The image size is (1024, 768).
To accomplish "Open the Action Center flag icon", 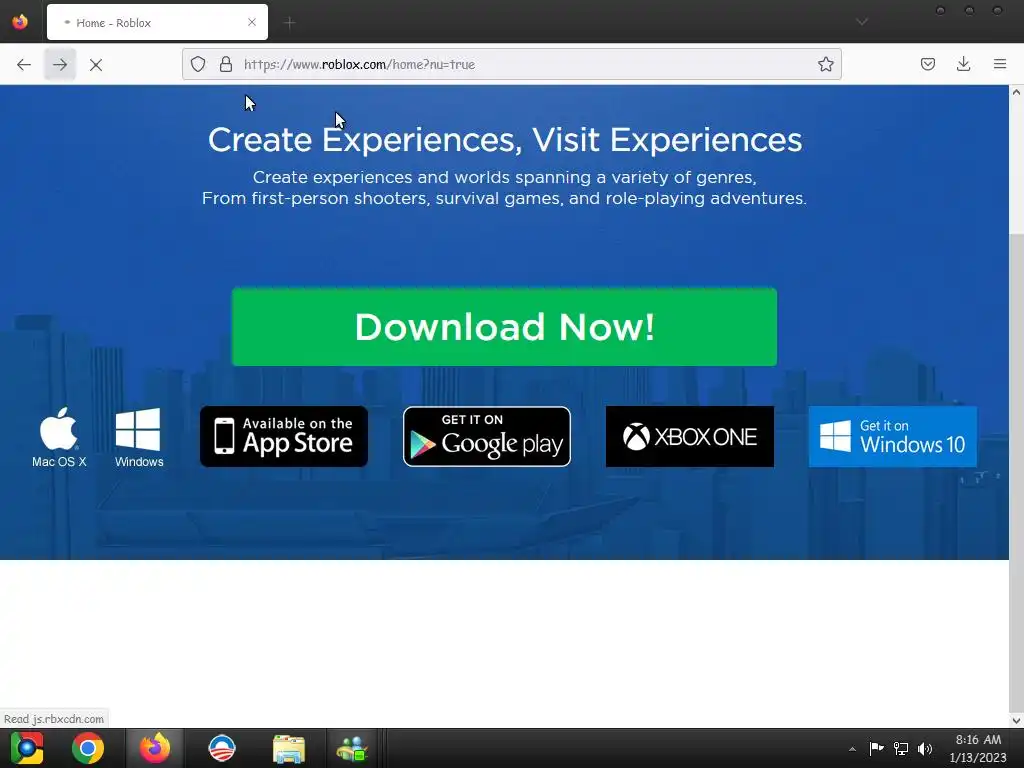I will [x=876, y=748].
